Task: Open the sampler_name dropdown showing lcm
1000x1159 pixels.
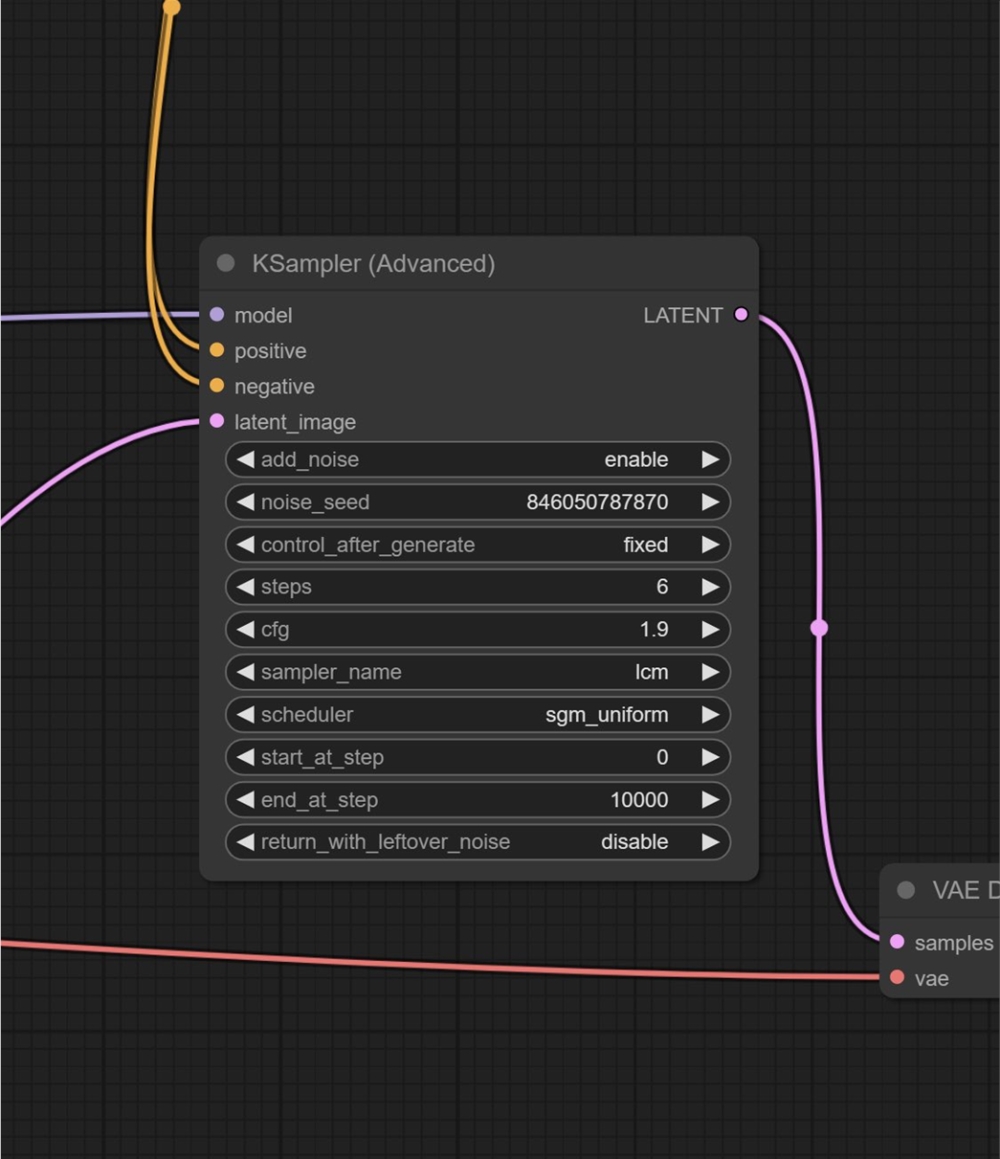Action: (x=478, y=672)
